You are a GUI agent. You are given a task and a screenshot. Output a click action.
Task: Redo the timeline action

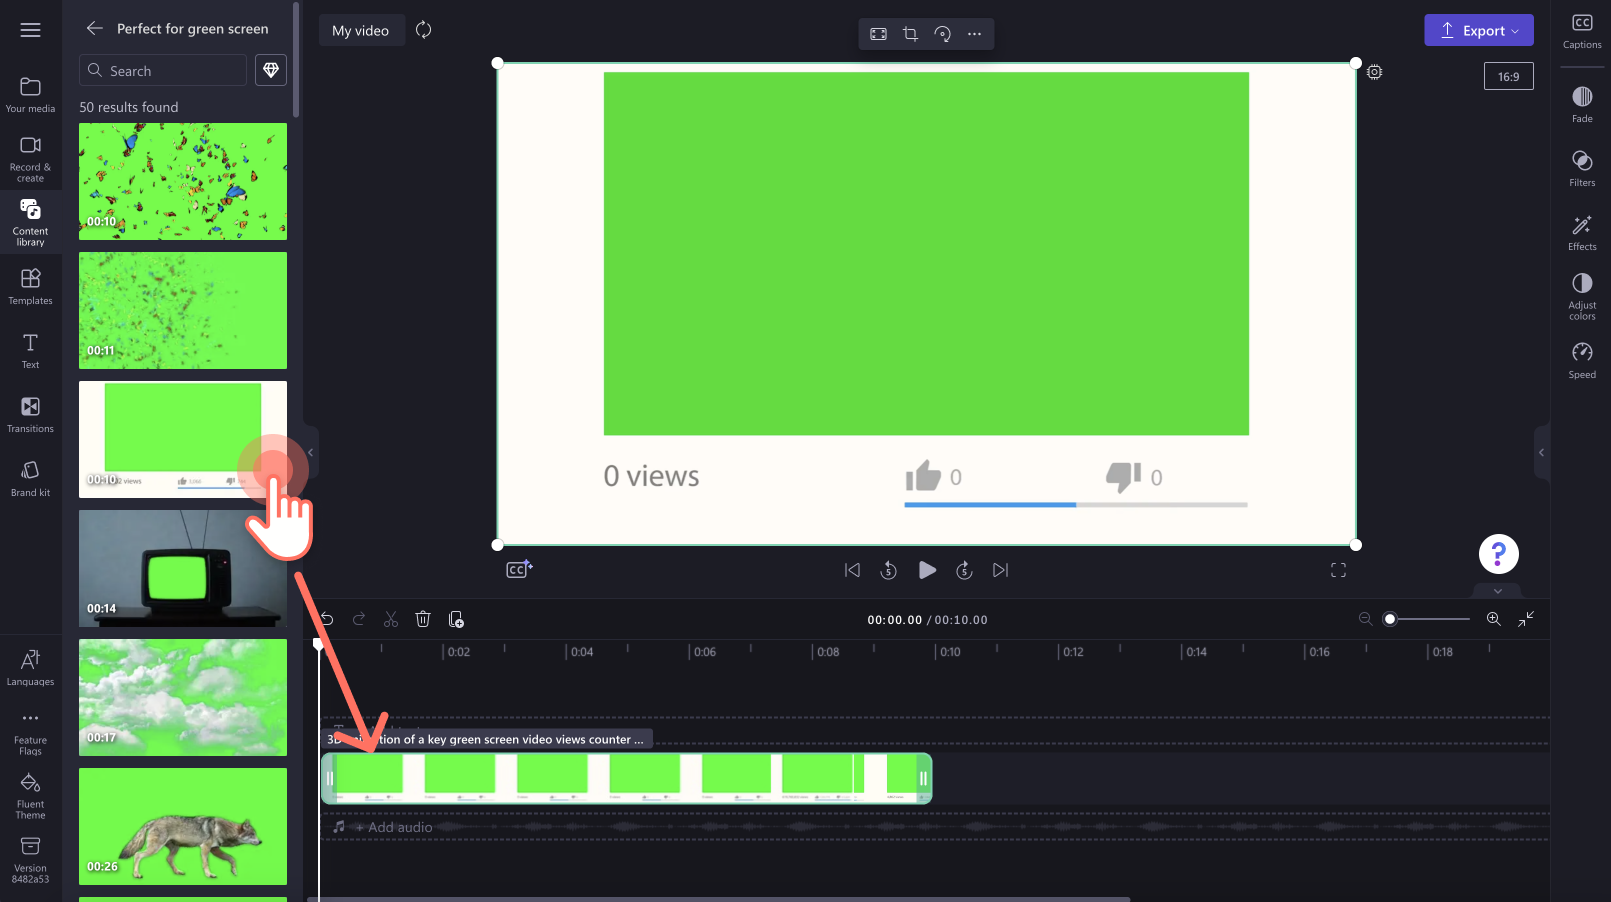coord(359,620)
